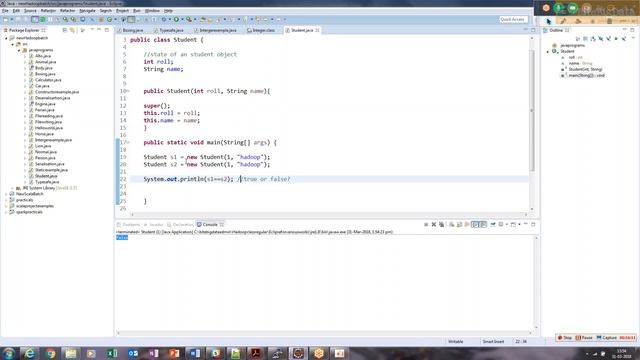640x360 pixels.
Task: Collapse the newHadoopbatch project node
Action: pyautogui.click(x=7, y=38)
